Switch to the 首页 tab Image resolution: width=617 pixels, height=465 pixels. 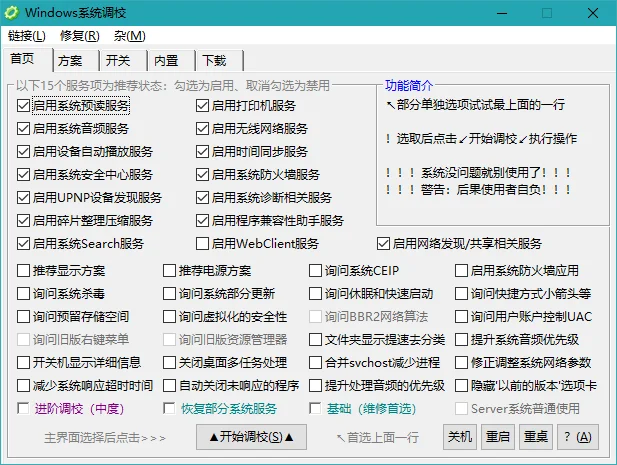tap(28, 59)
